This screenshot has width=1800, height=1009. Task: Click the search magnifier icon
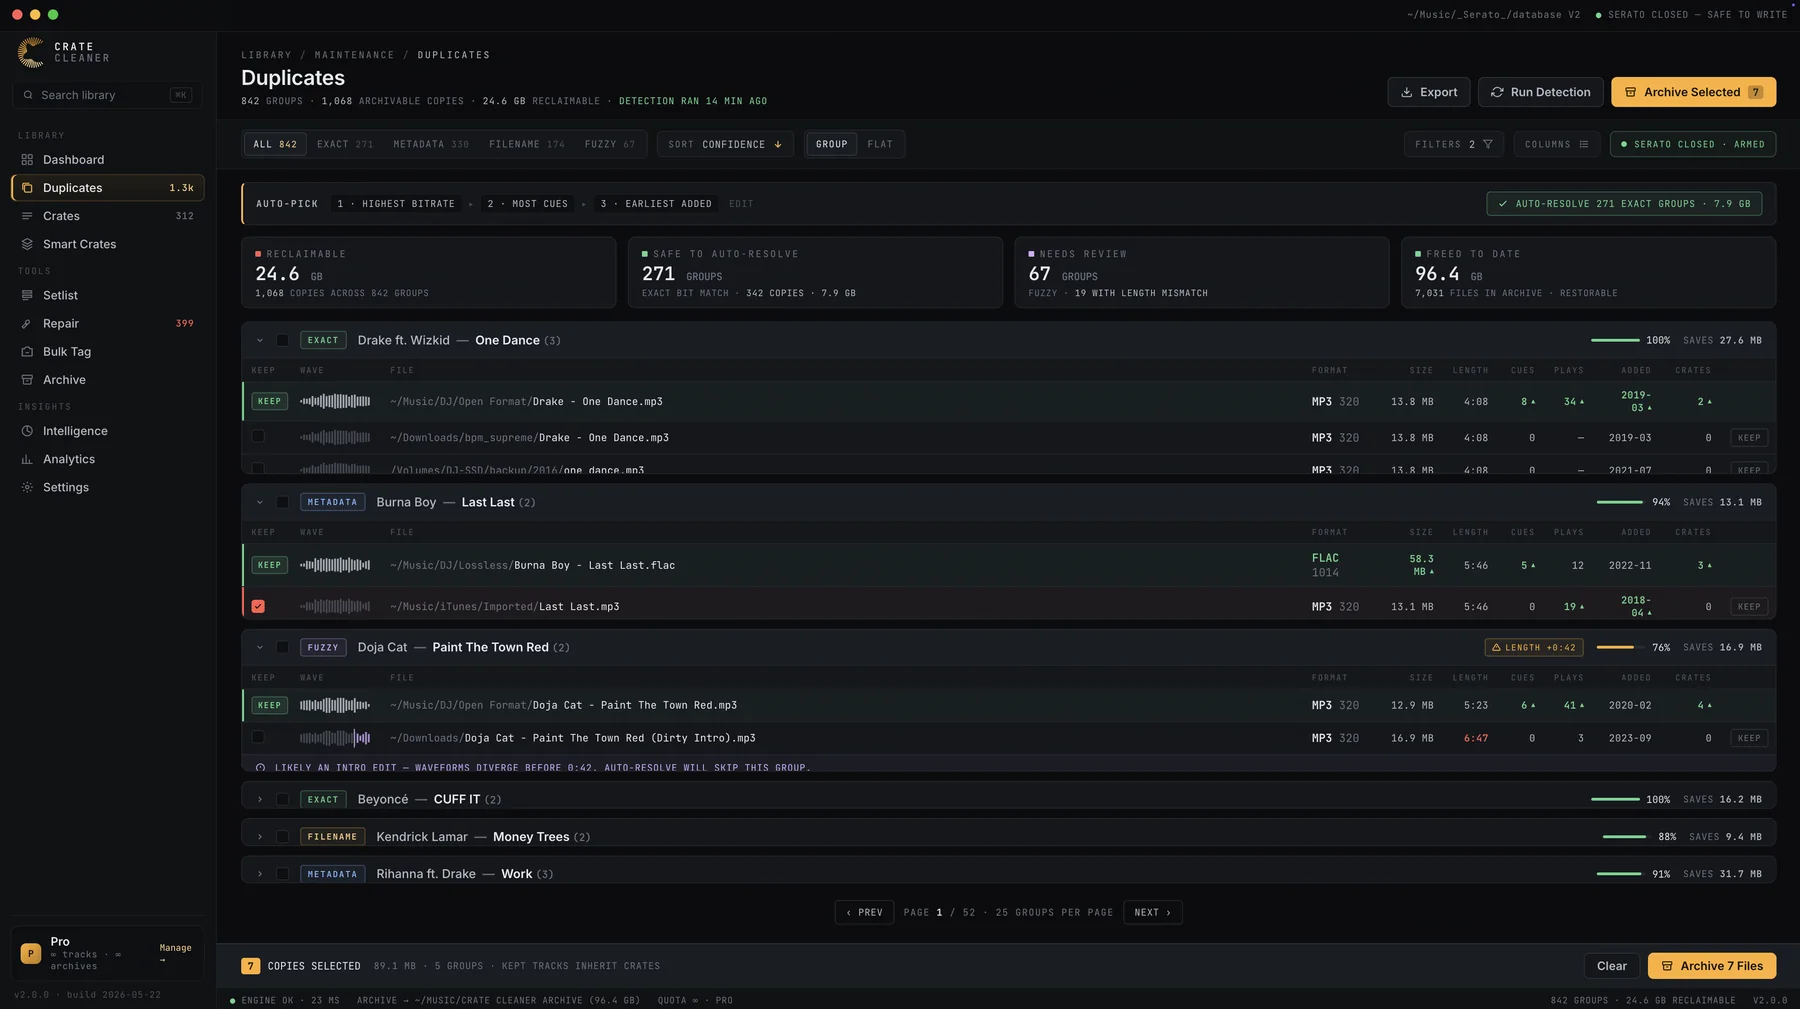click(28, 95)
